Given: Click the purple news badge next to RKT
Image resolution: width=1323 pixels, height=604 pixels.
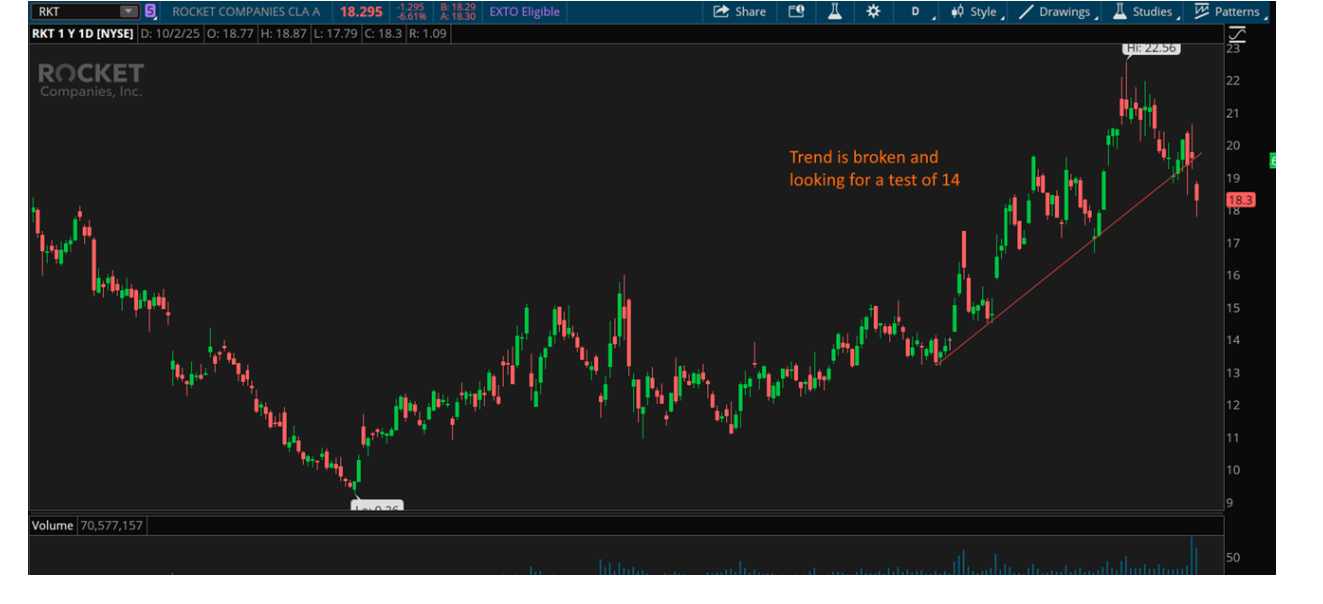Looking at the screenshot, I should pos(151,12).
